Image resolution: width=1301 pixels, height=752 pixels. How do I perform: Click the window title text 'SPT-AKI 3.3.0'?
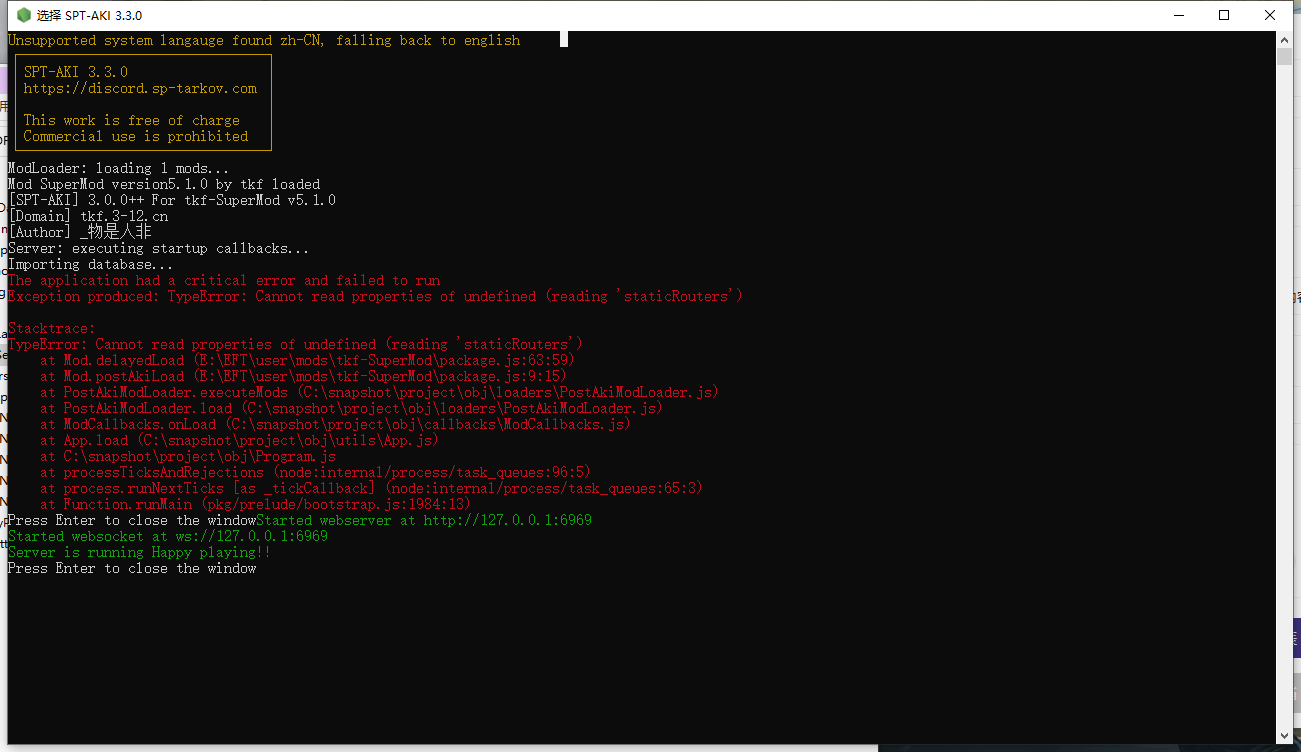[104, 16]
